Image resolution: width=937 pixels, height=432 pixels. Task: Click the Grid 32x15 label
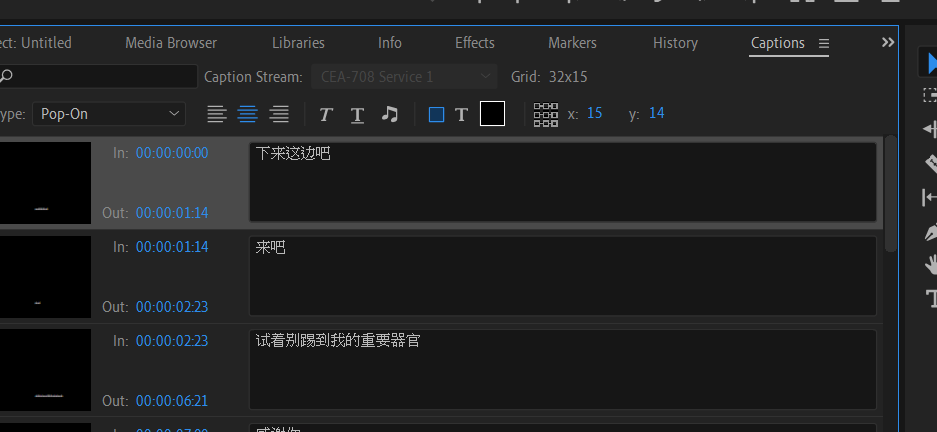(549, 76)
